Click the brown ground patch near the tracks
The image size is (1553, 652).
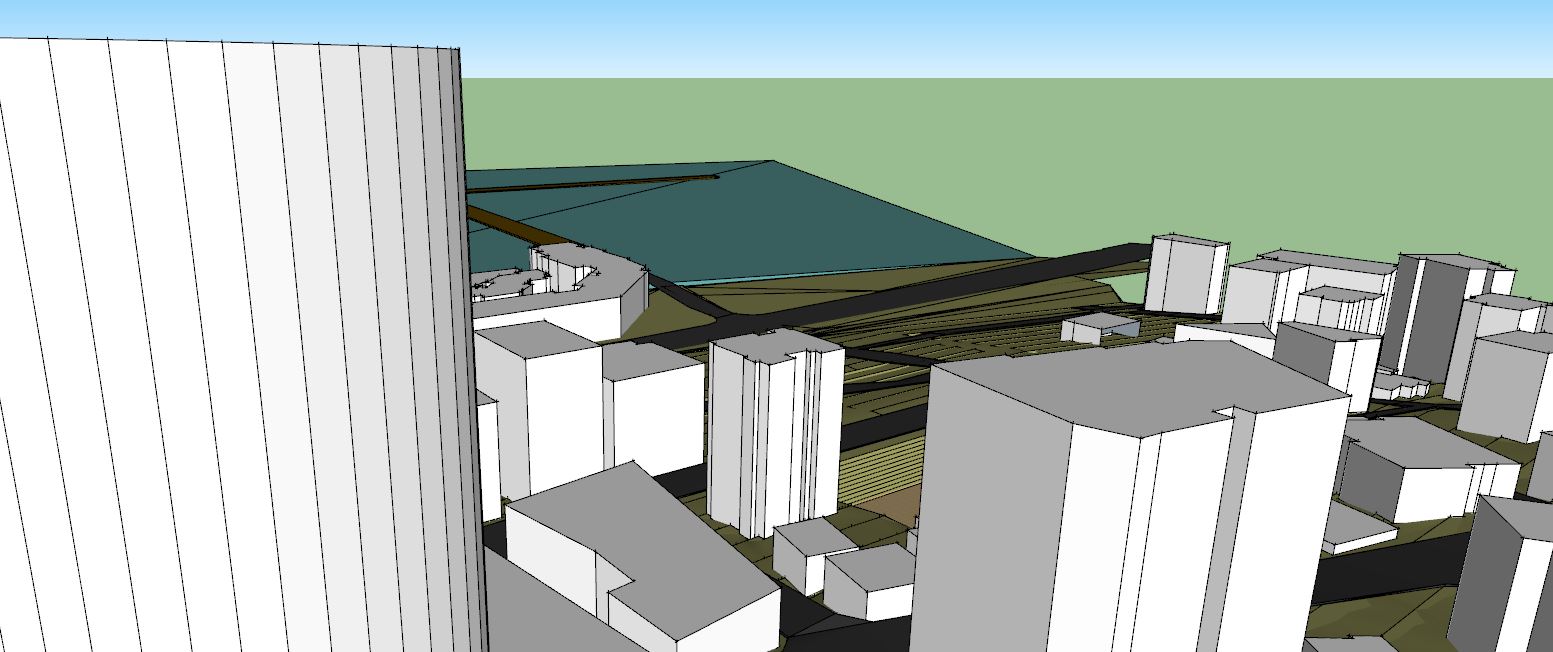point(895,507)
